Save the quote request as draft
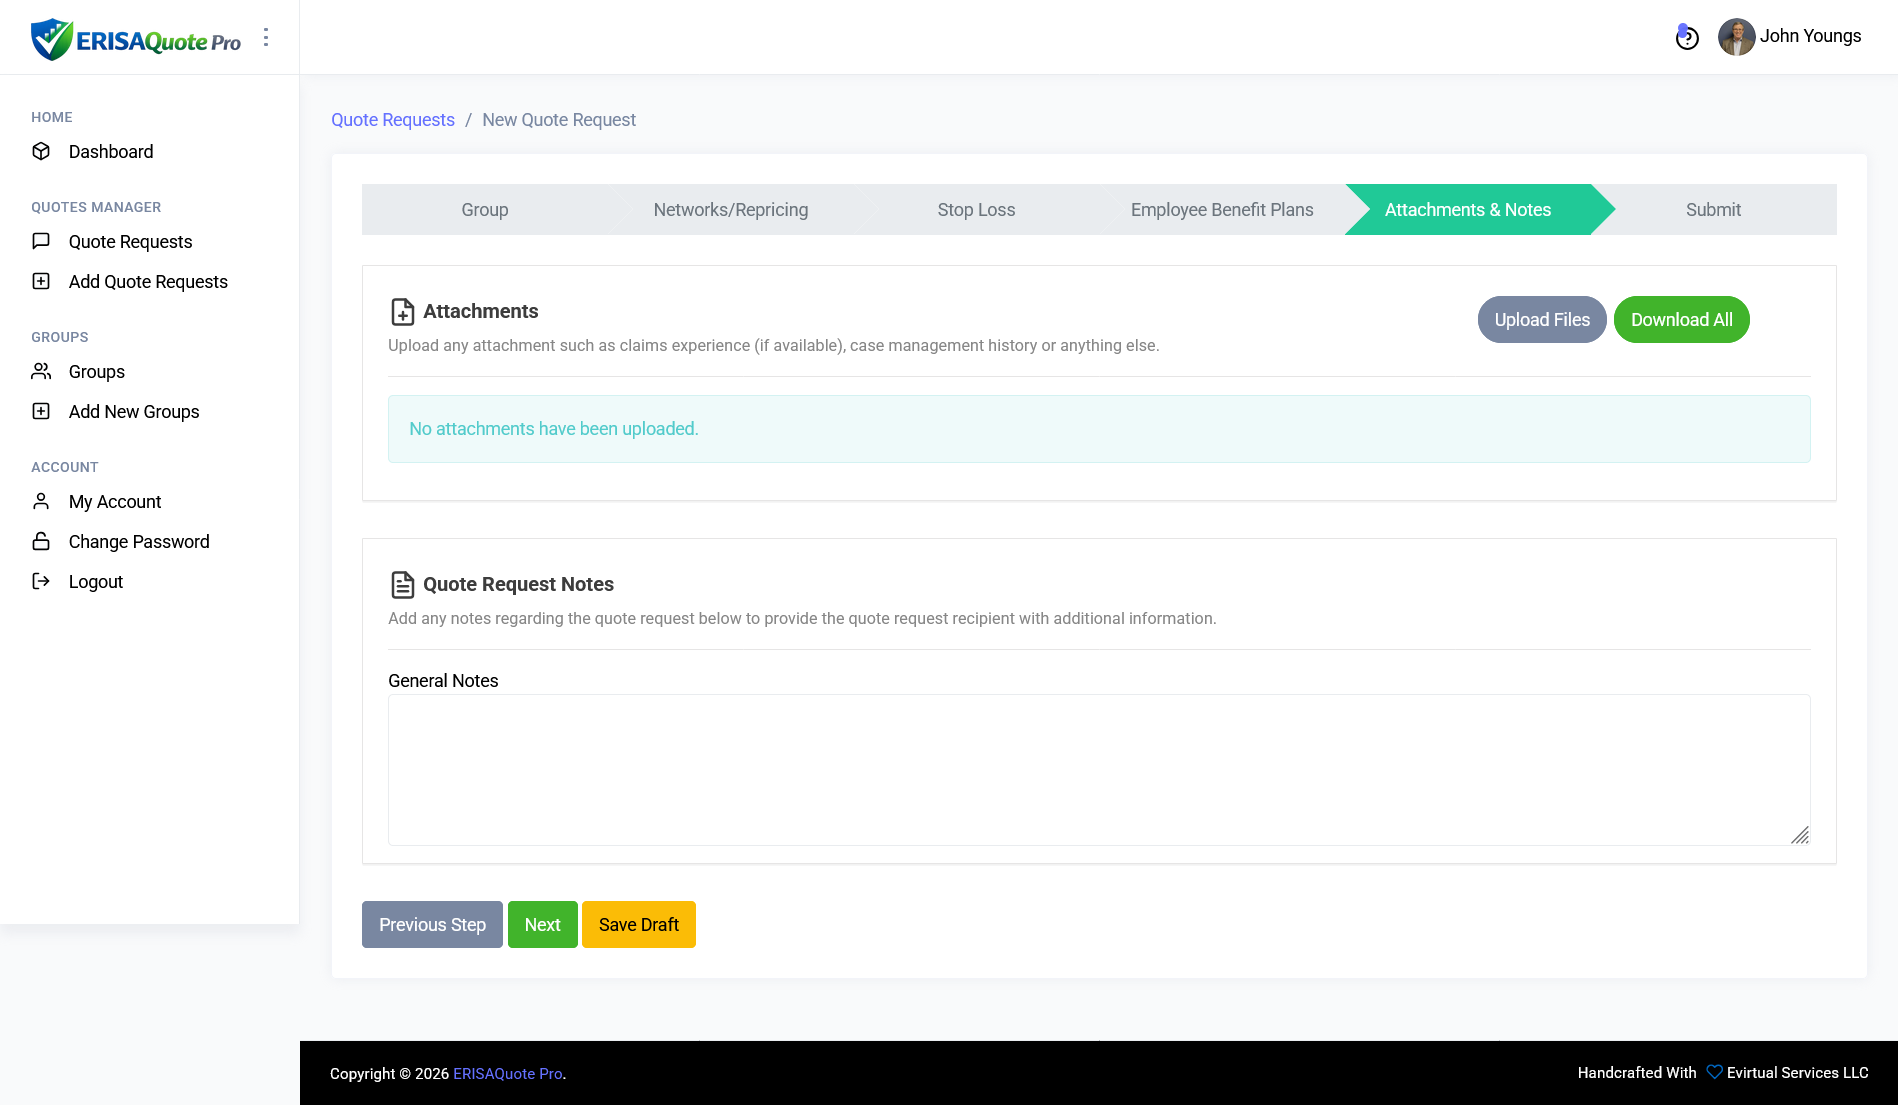This screenshot has width=1898, height=1105. coord(638,925)
